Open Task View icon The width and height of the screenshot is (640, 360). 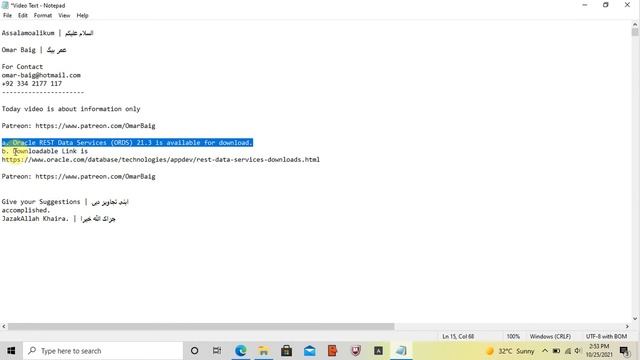[217, 351]
